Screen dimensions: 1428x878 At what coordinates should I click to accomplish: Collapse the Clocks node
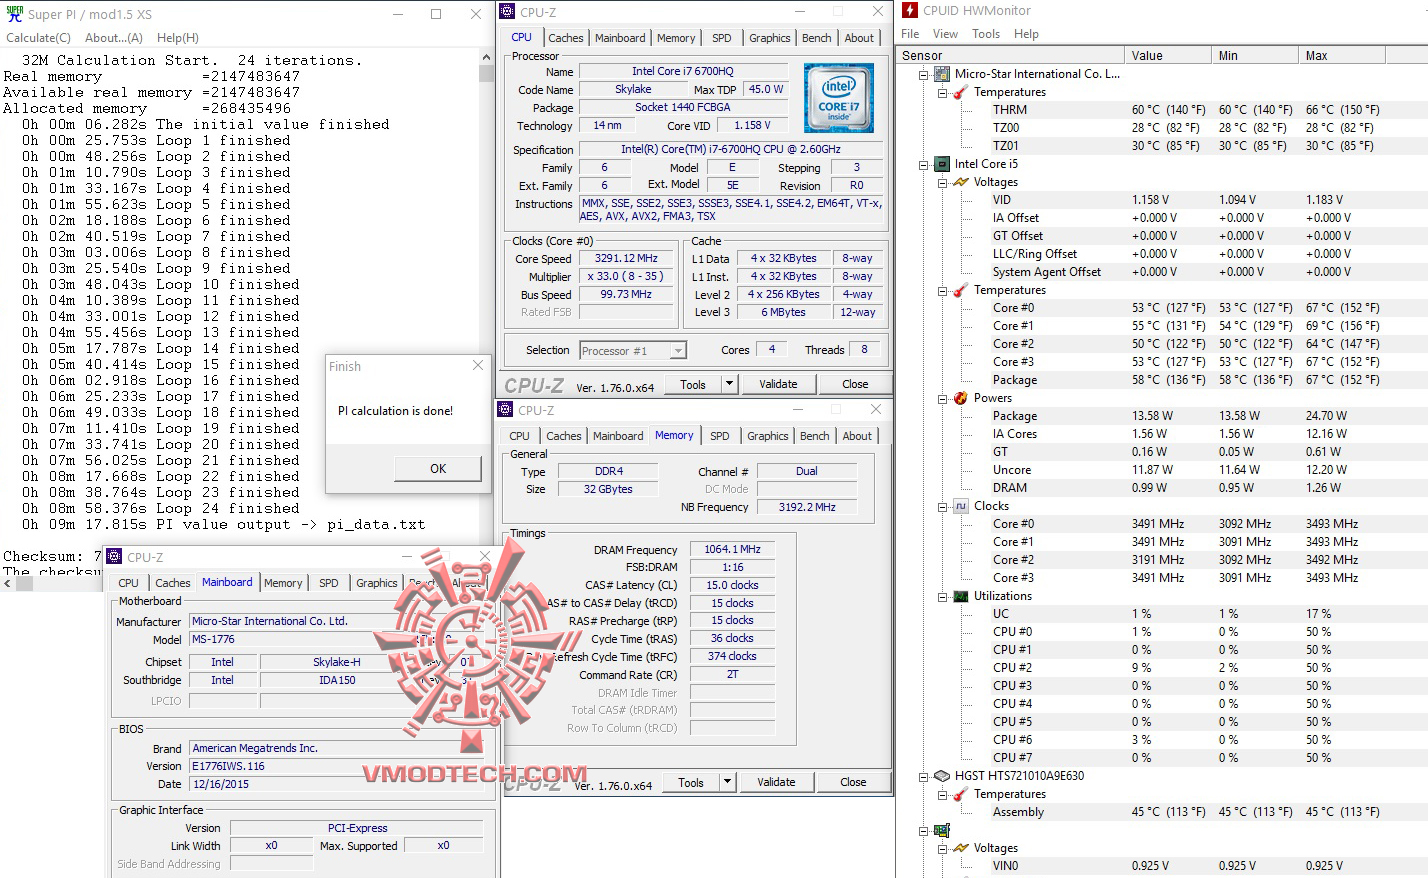point(942,506)
